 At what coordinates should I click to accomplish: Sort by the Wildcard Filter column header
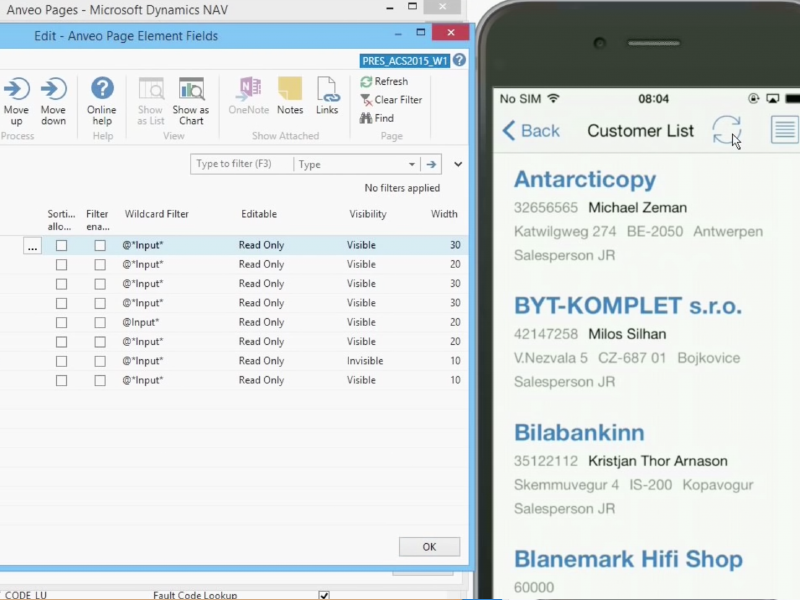(157, 214)
